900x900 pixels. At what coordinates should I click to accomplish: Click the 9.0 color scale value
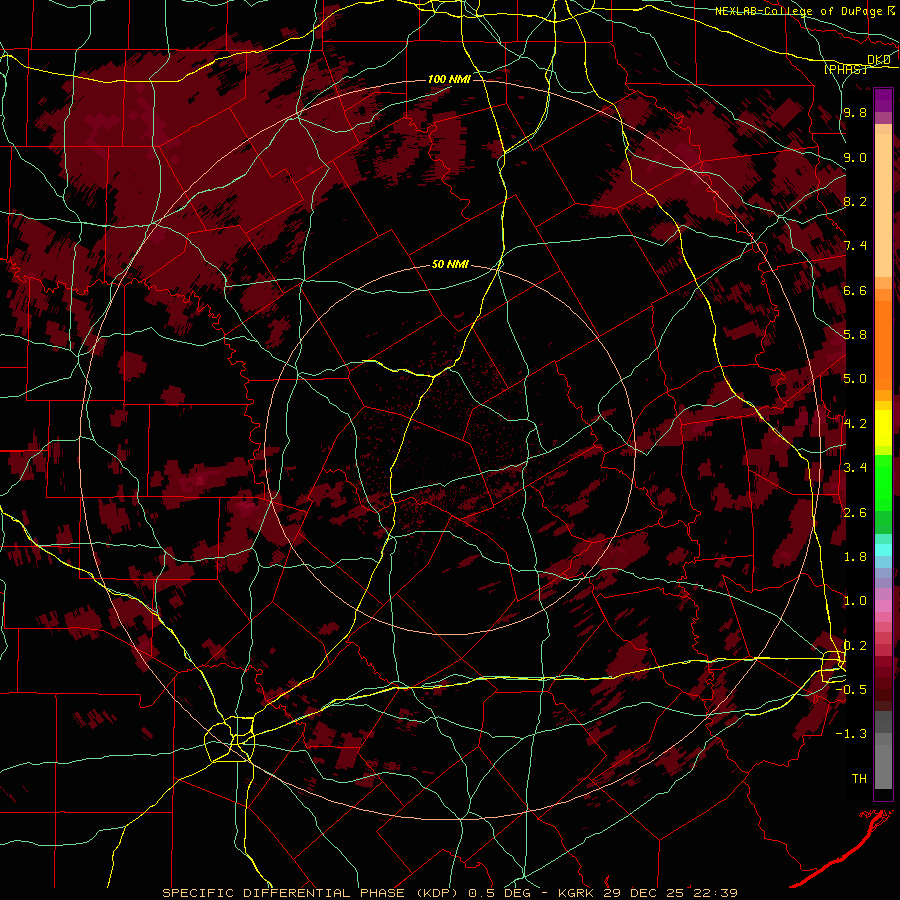tap(855, 157)
